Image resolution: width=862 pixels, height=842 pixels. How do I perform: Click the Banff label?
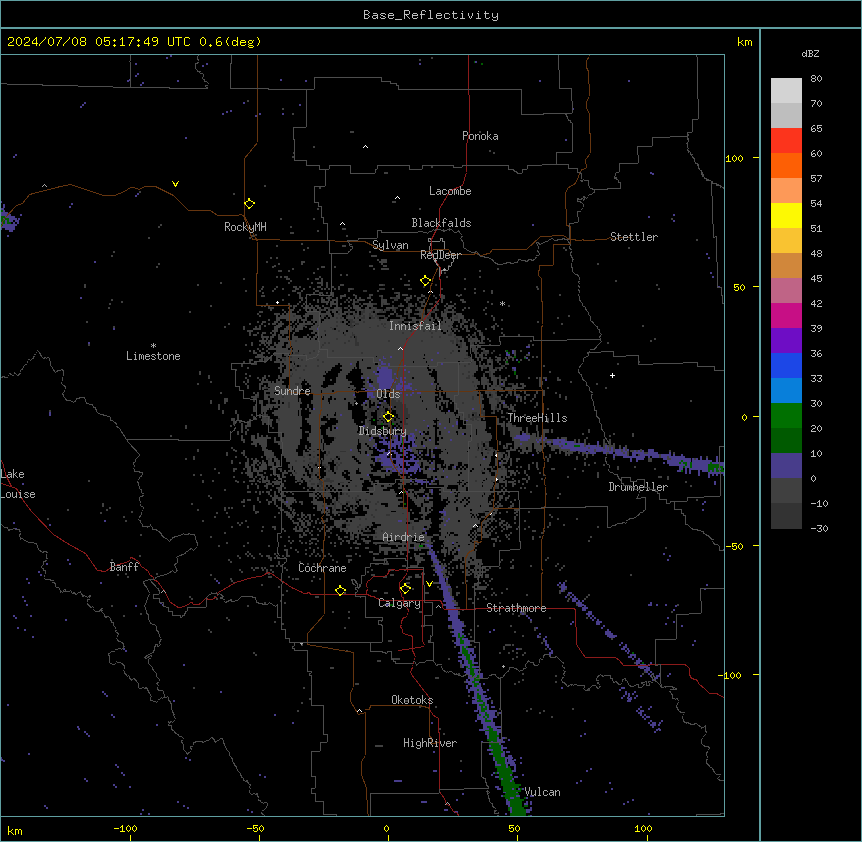[124, 567]
